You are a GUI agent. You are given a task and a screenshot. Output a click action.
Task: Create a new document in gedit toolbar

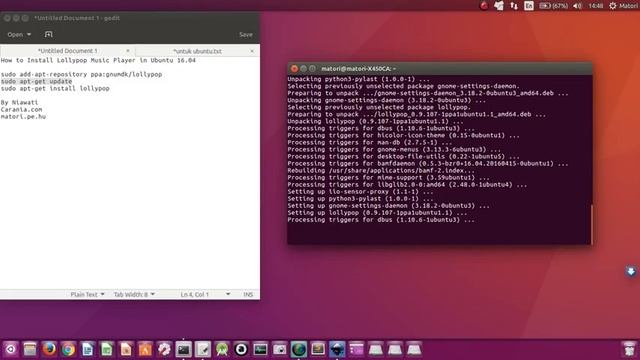point(49,34)
